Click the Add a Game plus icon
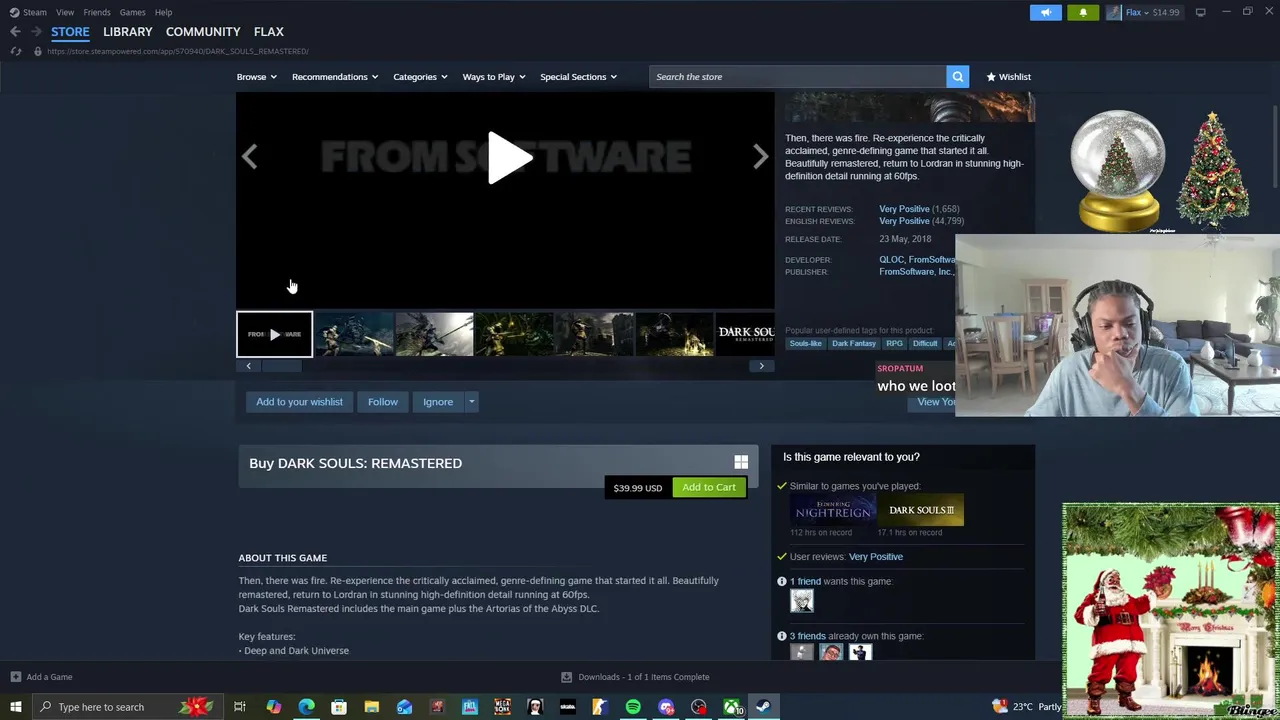Viewport: 1280px width, 720px height. point(15,677)
